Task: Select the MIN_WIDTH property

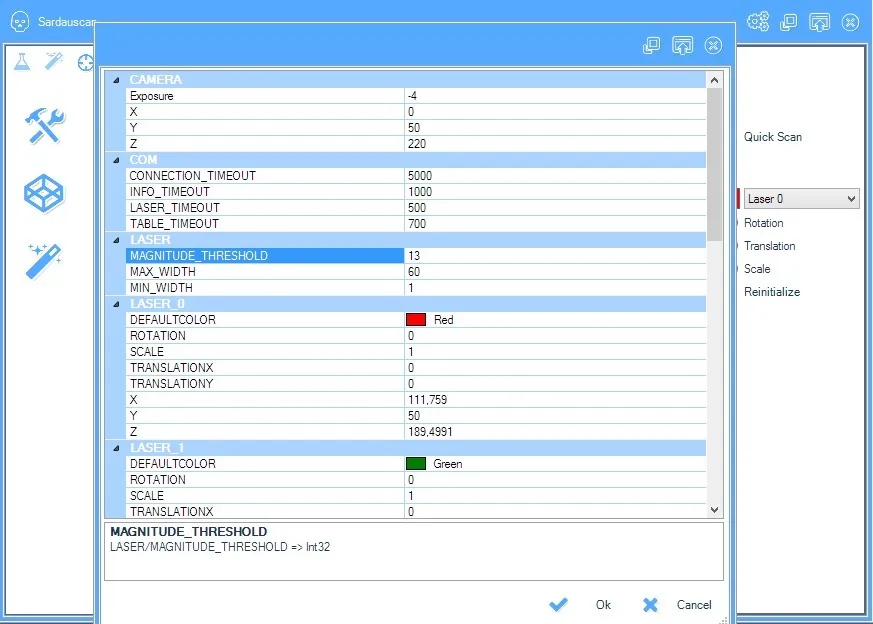Action: coord(265,288)
